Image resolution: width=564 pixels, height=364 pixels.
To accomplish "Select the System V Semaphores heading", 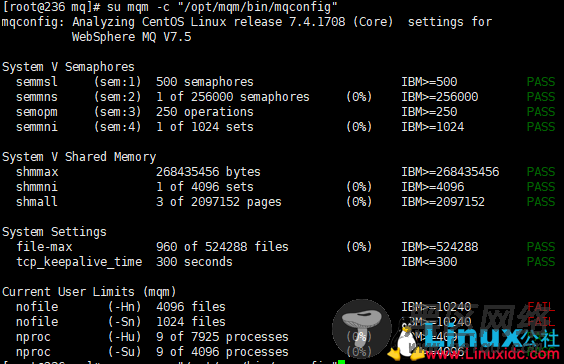I will click(x=68, y=67).
